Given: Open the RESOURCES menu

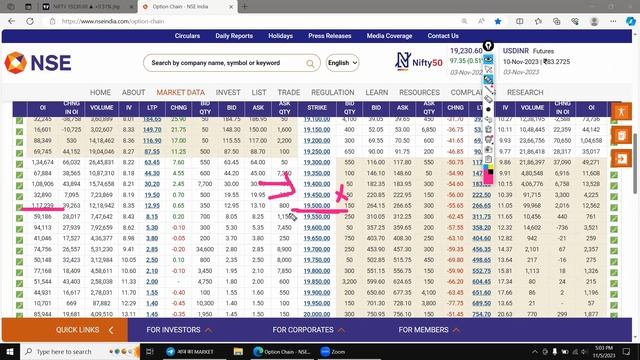Looking at the screenshot, I should pyautogui.click(x=419, y=93).
